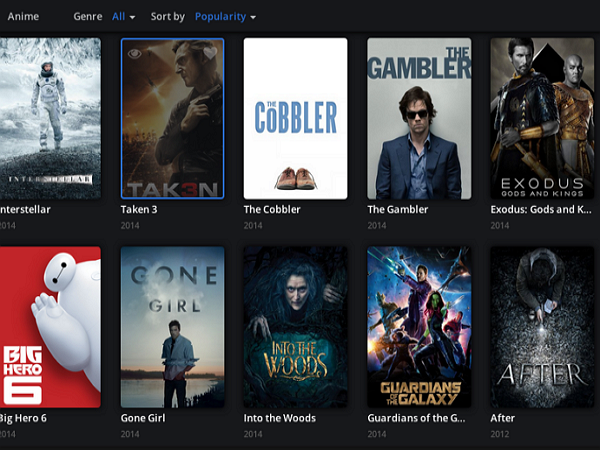600x450 pixels.
Task: Open The Gambler poster
Action: (x=419, y=118)
